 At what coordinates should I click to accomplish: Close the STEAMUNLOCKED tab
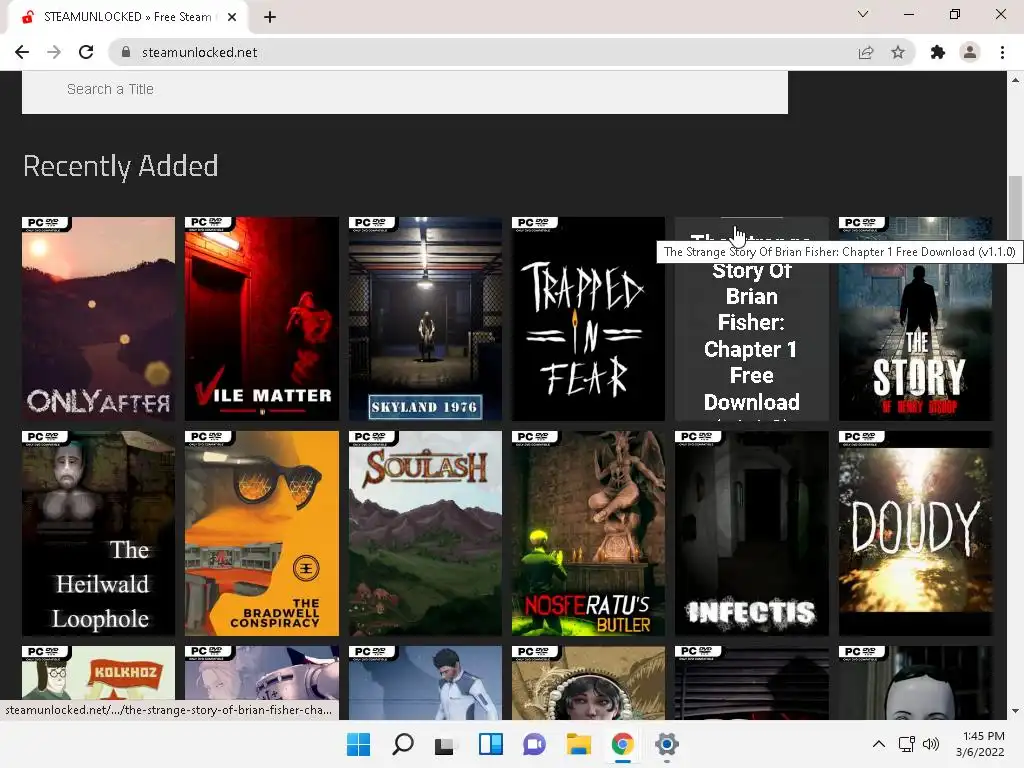[x=232, y=17]
